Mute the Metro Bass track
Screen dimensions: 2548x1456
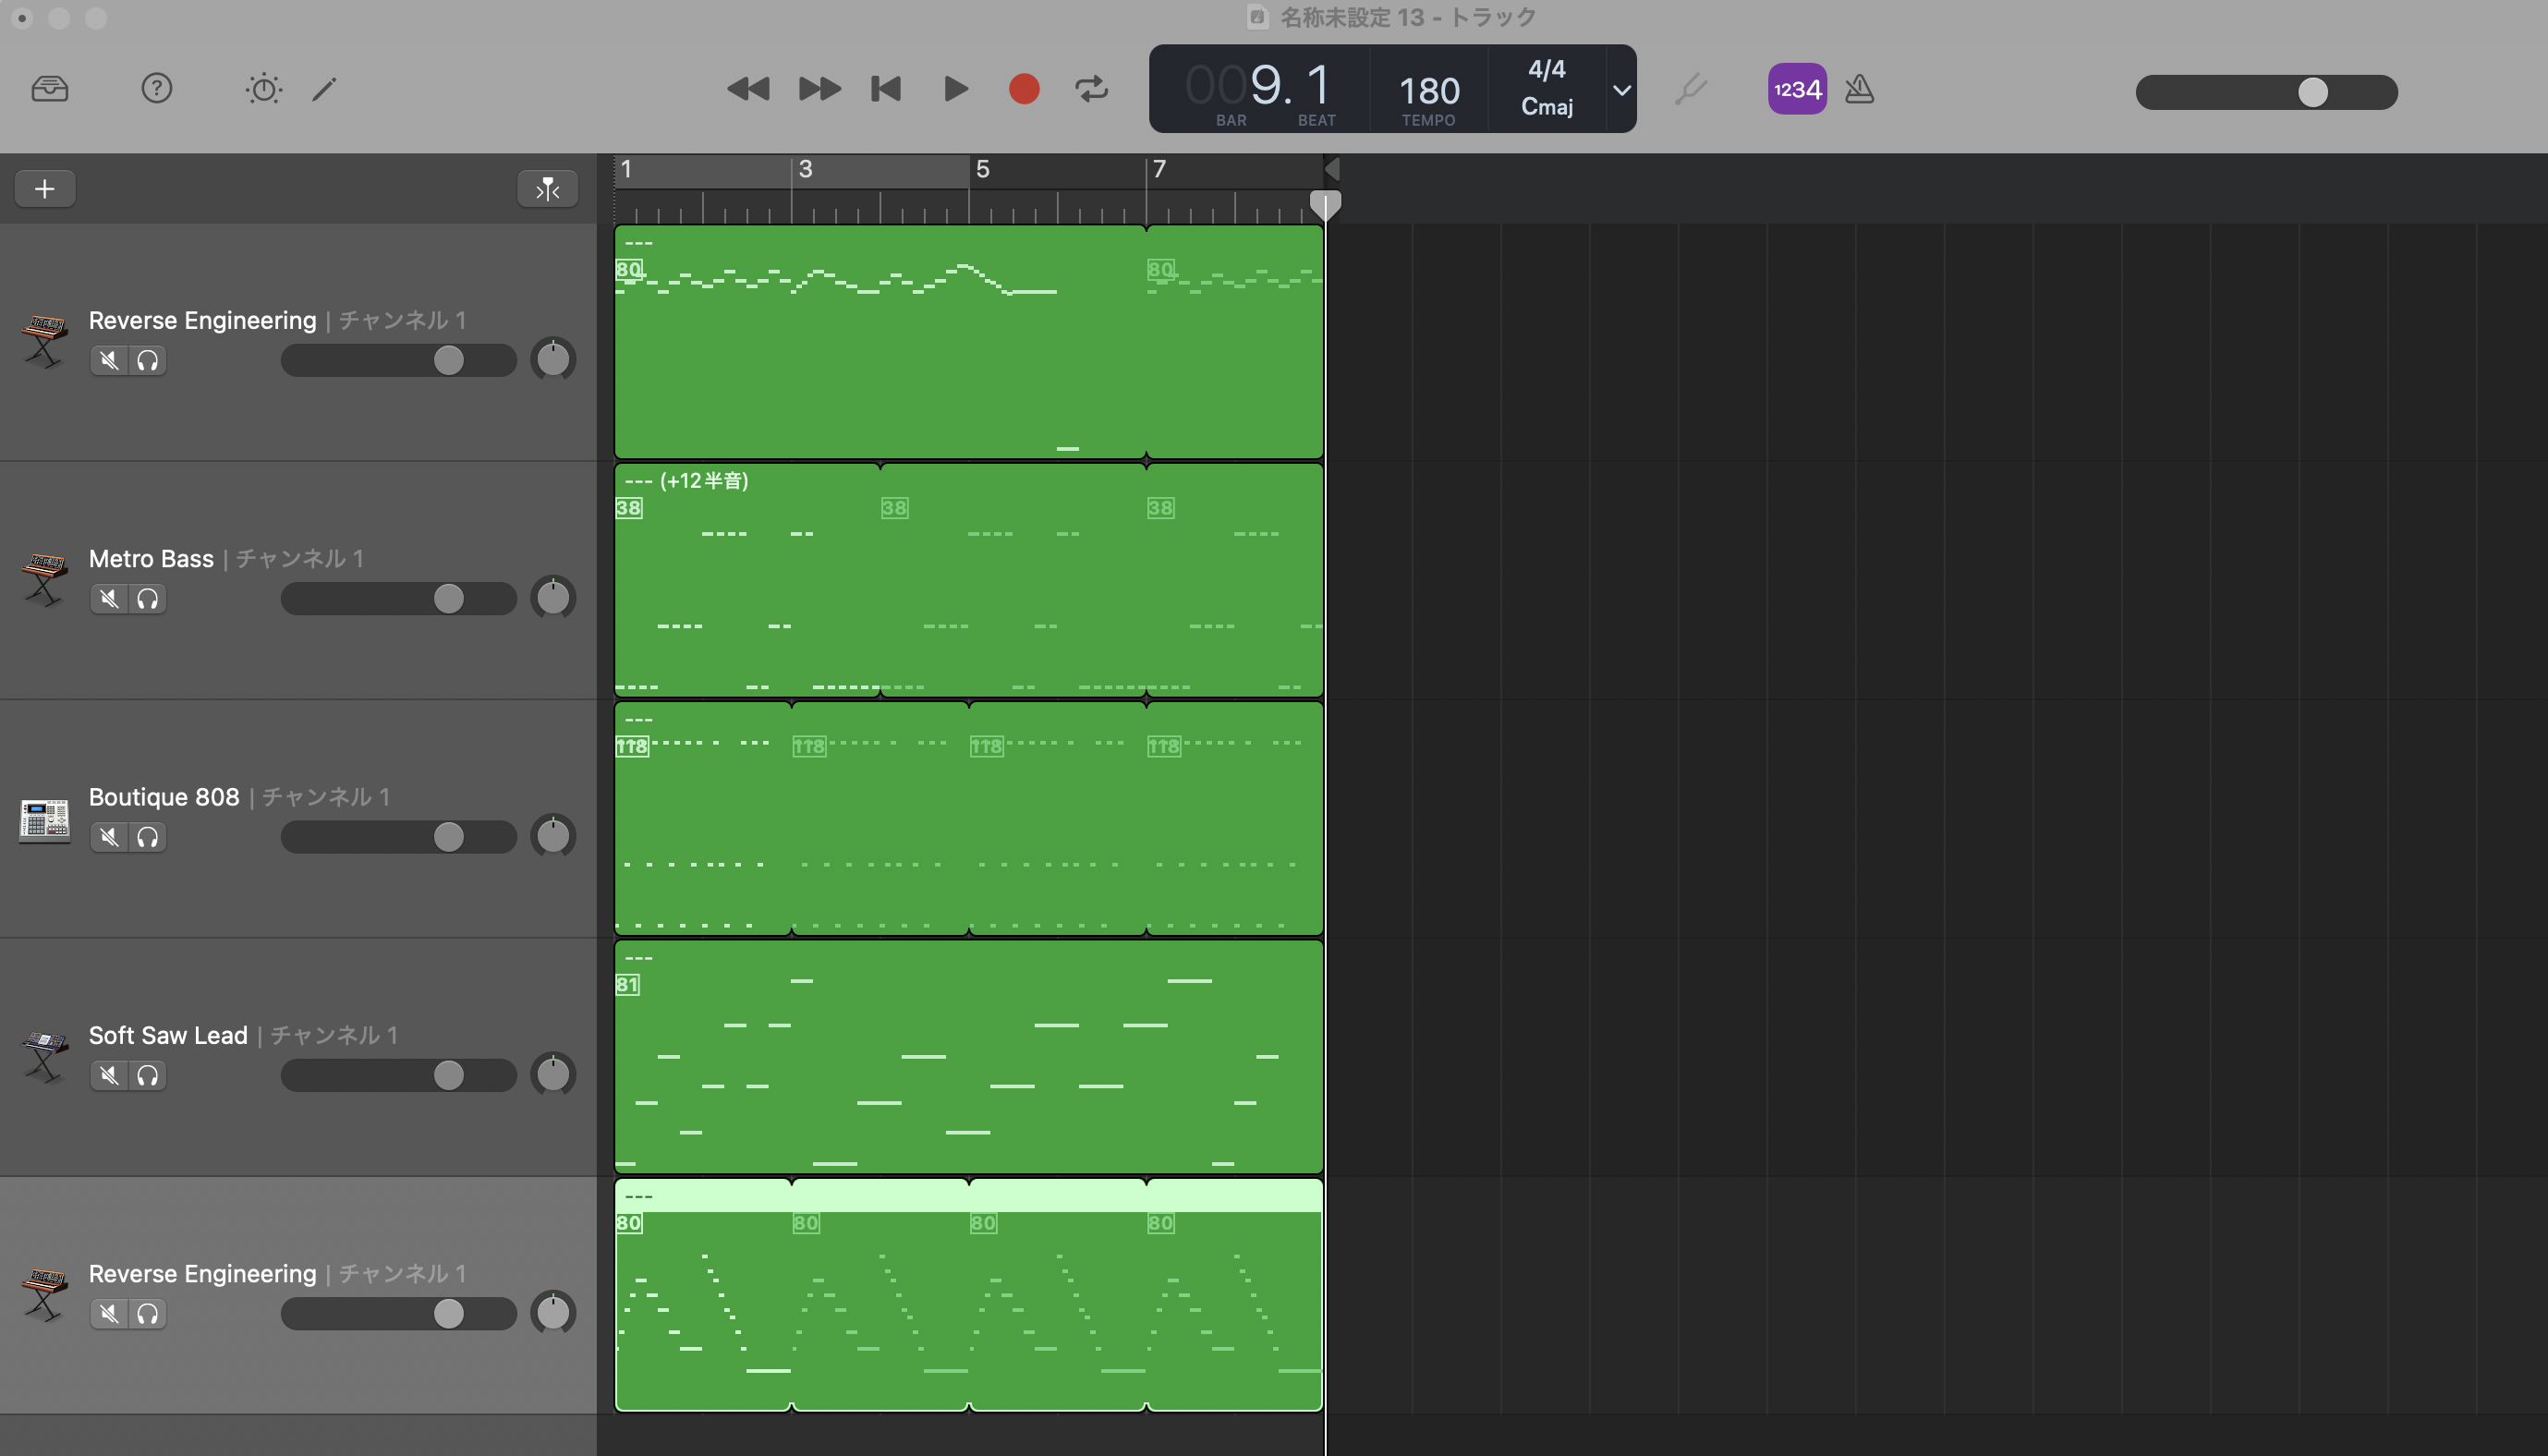[109, 599]
